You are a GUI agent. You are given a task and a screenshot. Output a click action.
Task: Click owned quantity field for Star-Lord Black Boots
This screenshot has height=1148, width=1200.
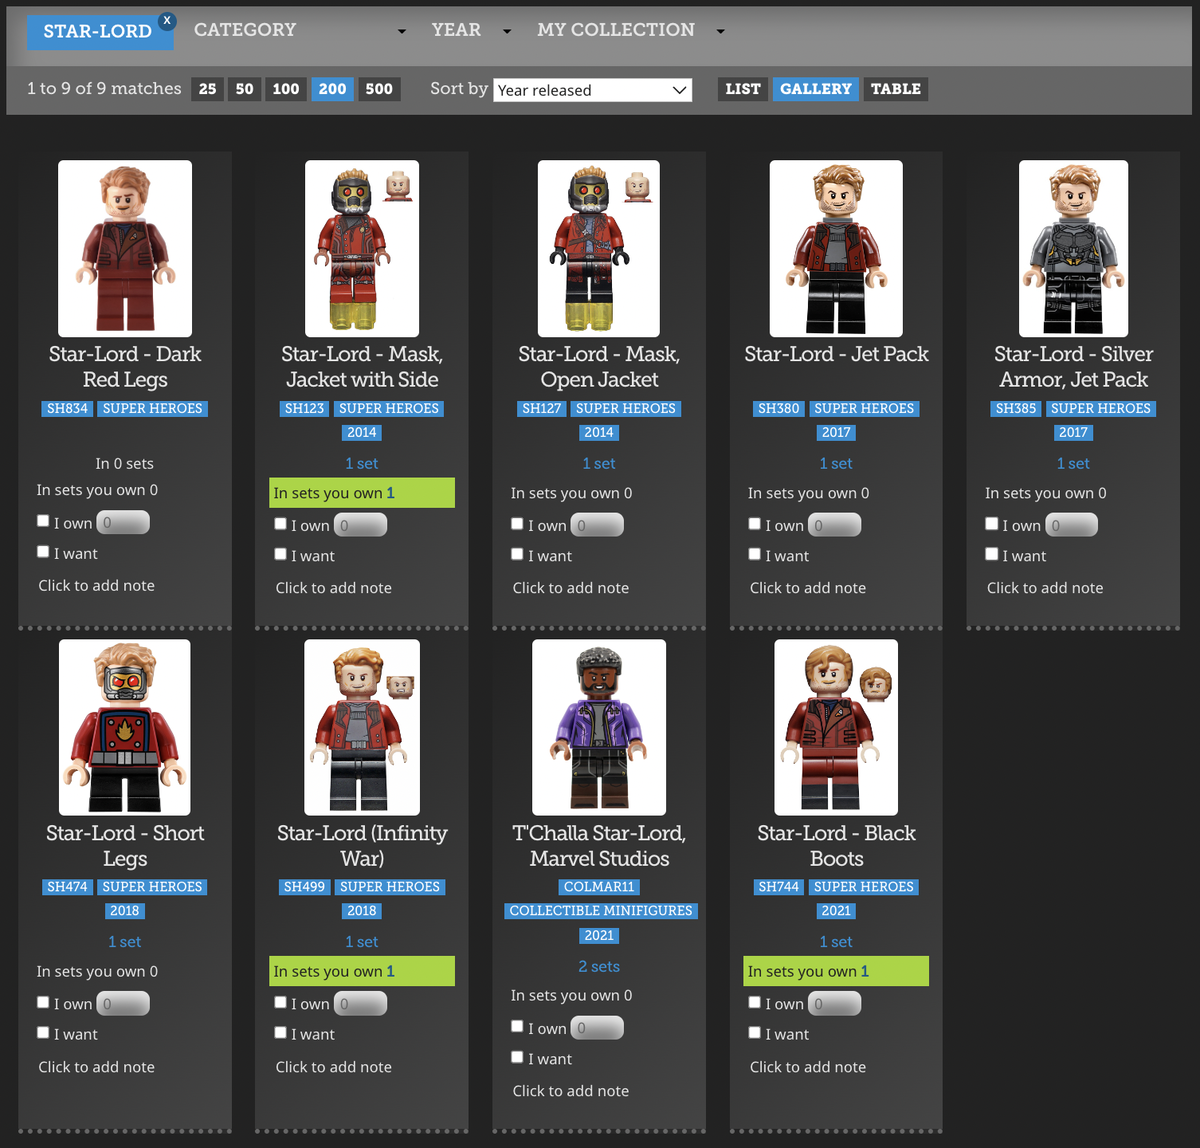coord(834,1004)
